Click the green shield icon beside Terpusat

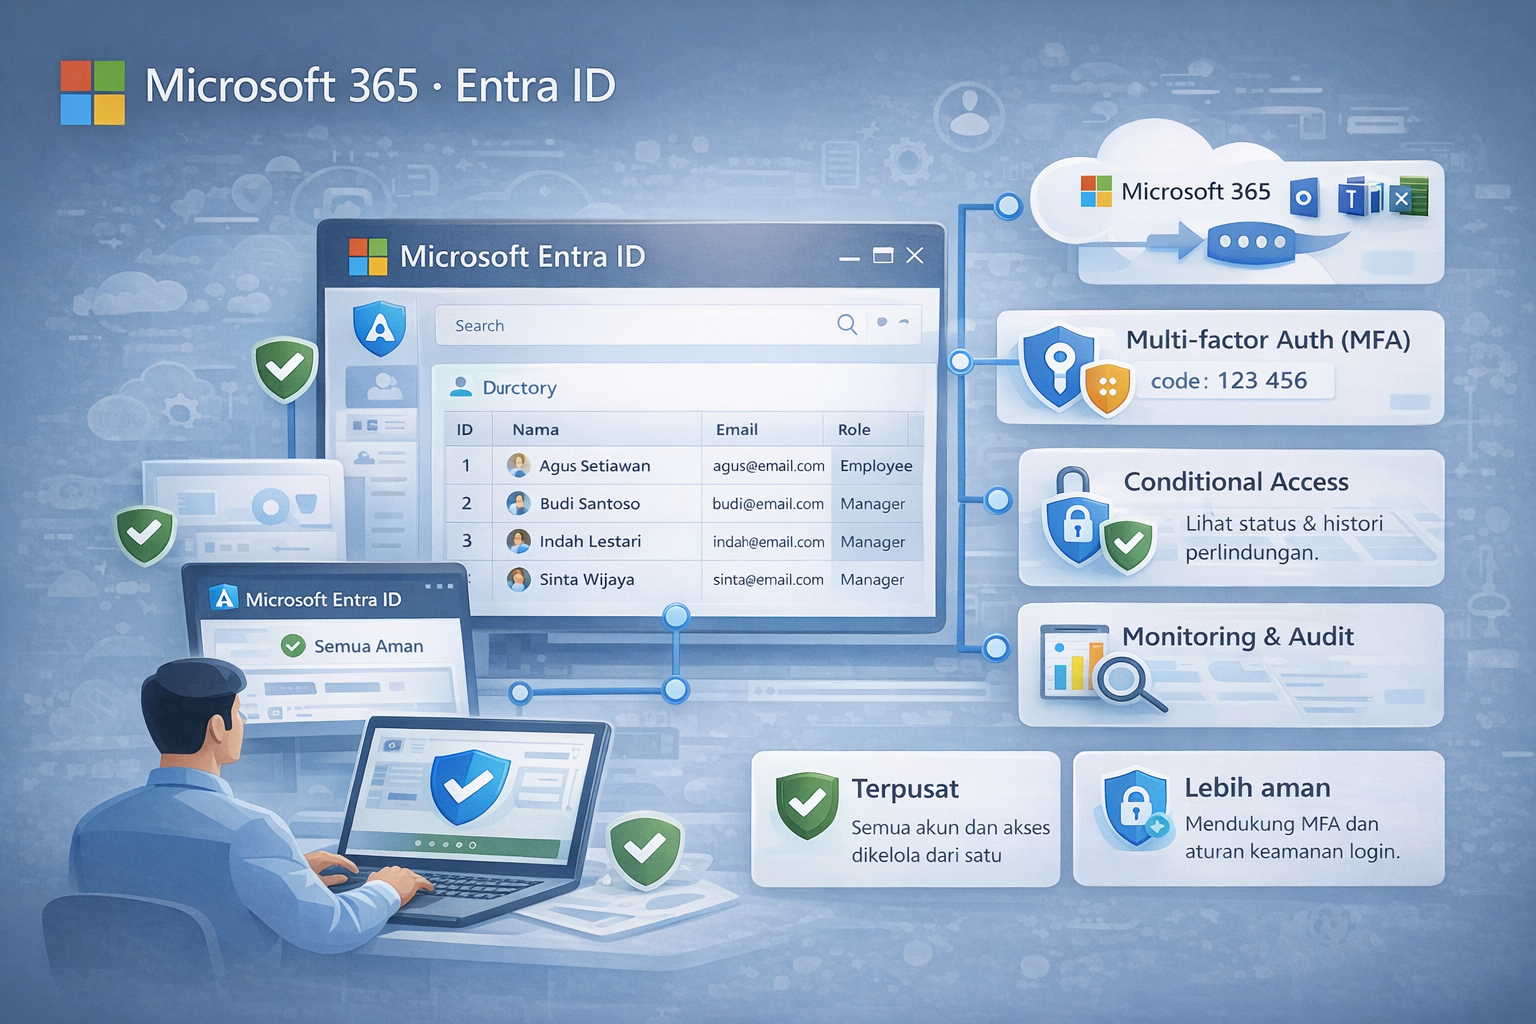pos(807,804)
